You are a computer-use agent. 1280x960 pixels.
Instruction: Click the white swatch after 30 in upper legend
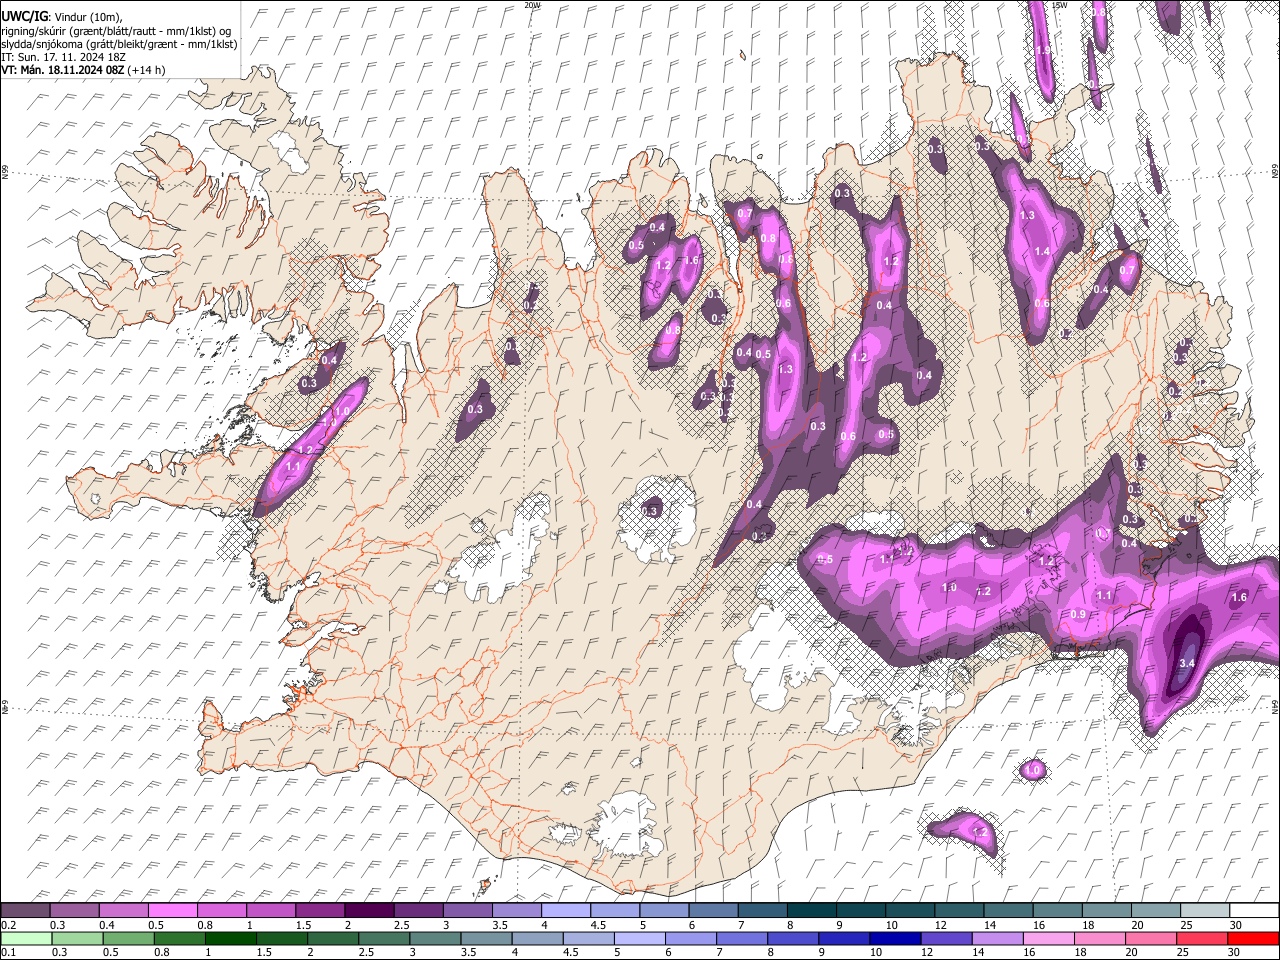1255,910
